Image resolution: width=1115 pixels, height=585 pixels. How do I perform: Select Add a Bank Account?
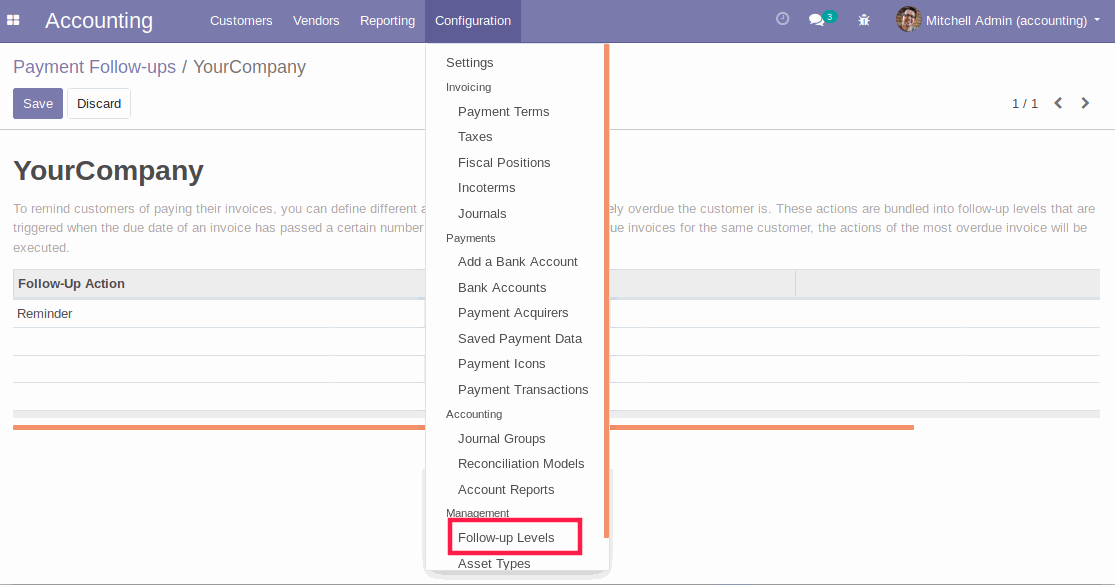(x=518, y=262)
